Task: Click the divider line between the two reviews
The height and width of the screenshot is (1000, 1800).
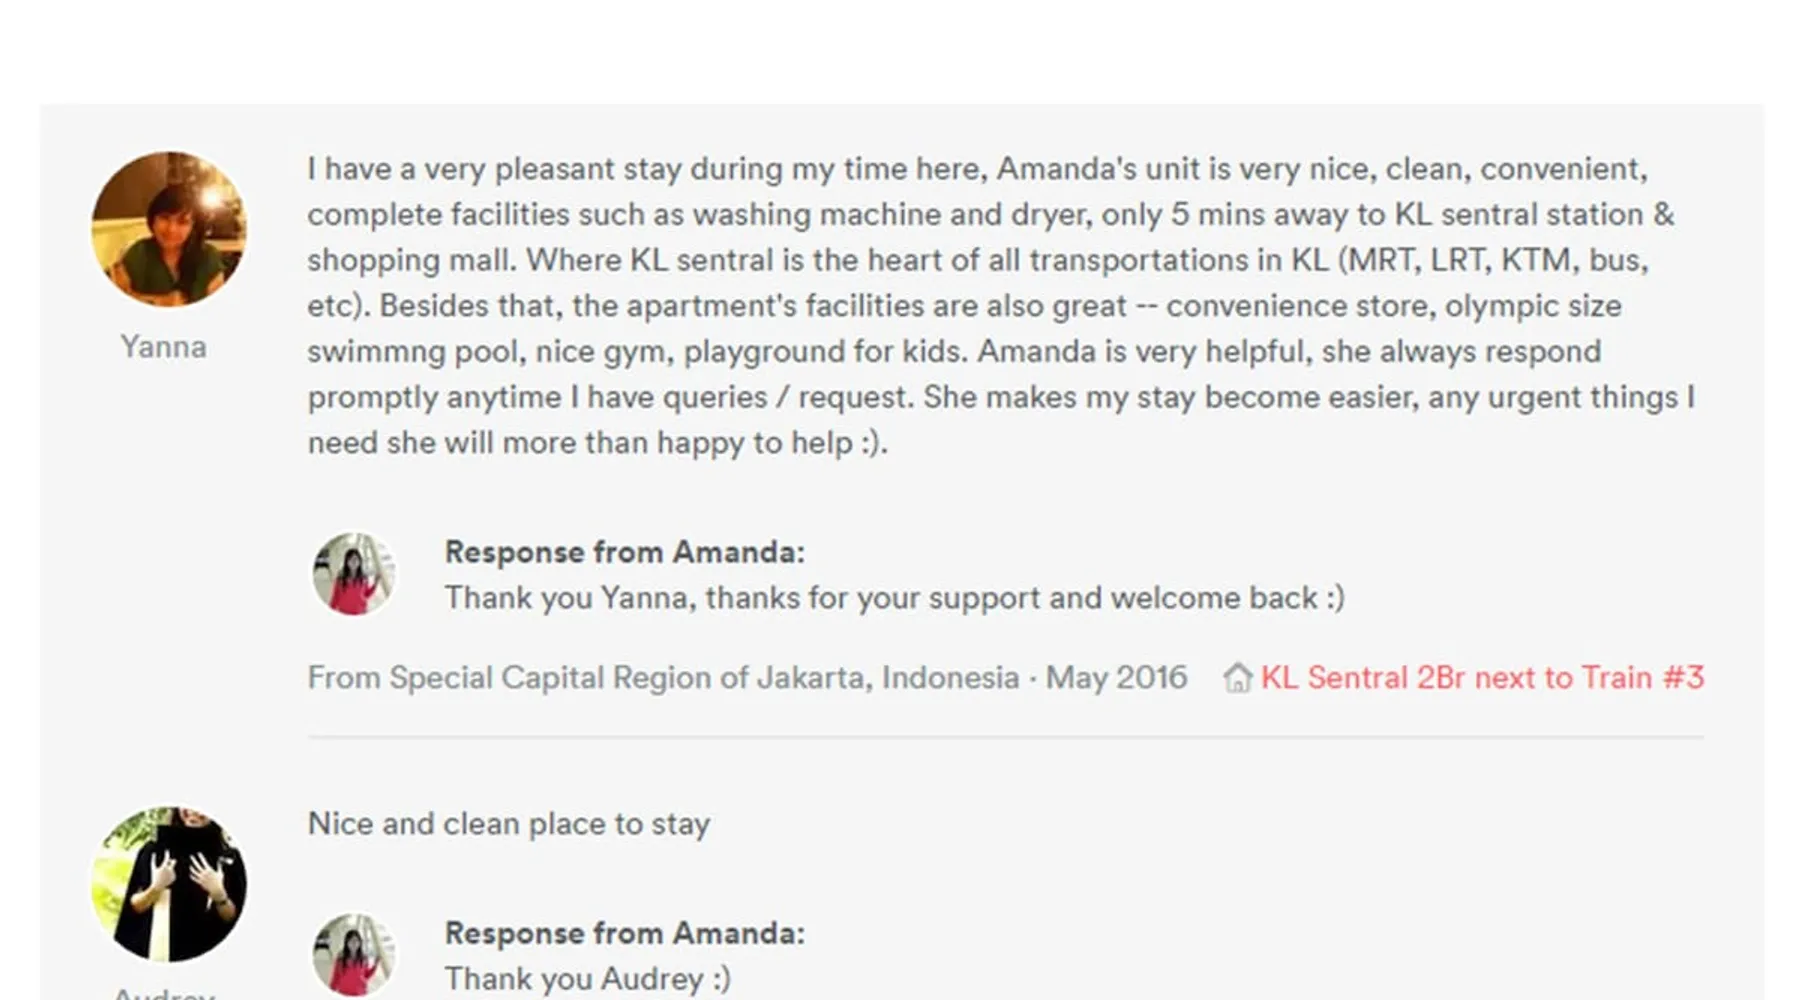Action: click(x=1006, y=737)
